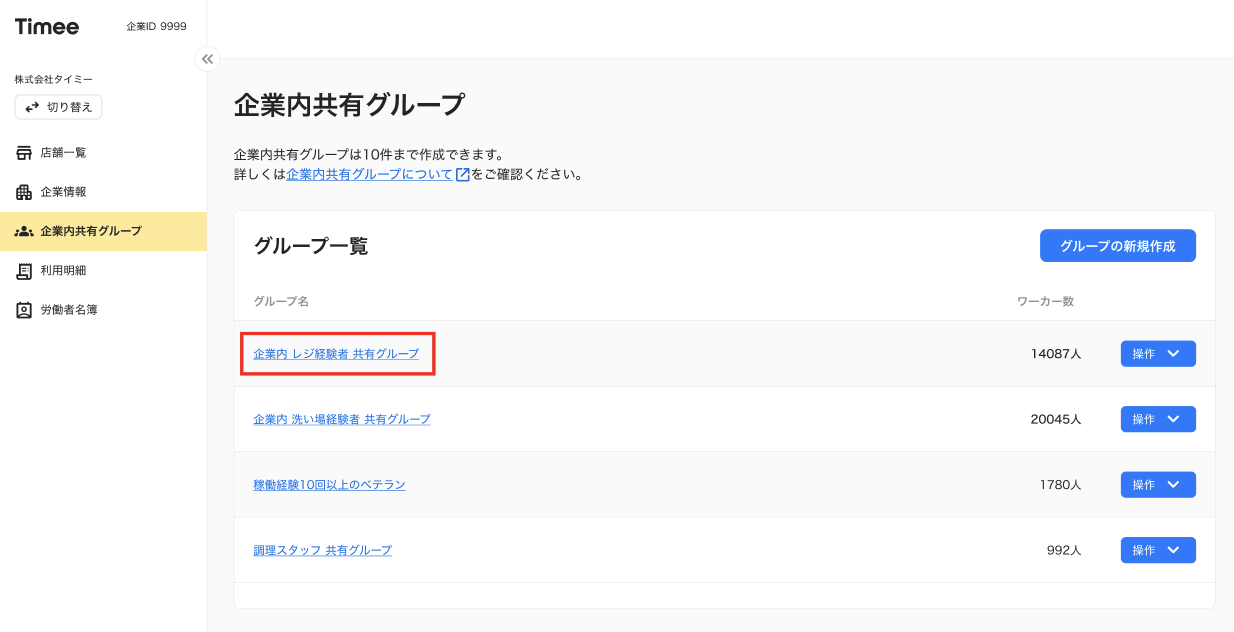Click the ID badge icon beside 労働者名簿
Image resolution: width=1234 pixels, height=632 pixels.
pos(24,310)
